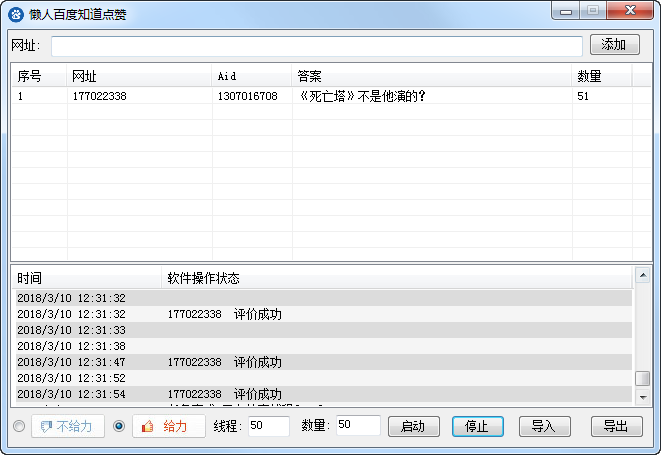Click the 时间 column header in log
661x455 pixels.
click(x=86, y=278)
